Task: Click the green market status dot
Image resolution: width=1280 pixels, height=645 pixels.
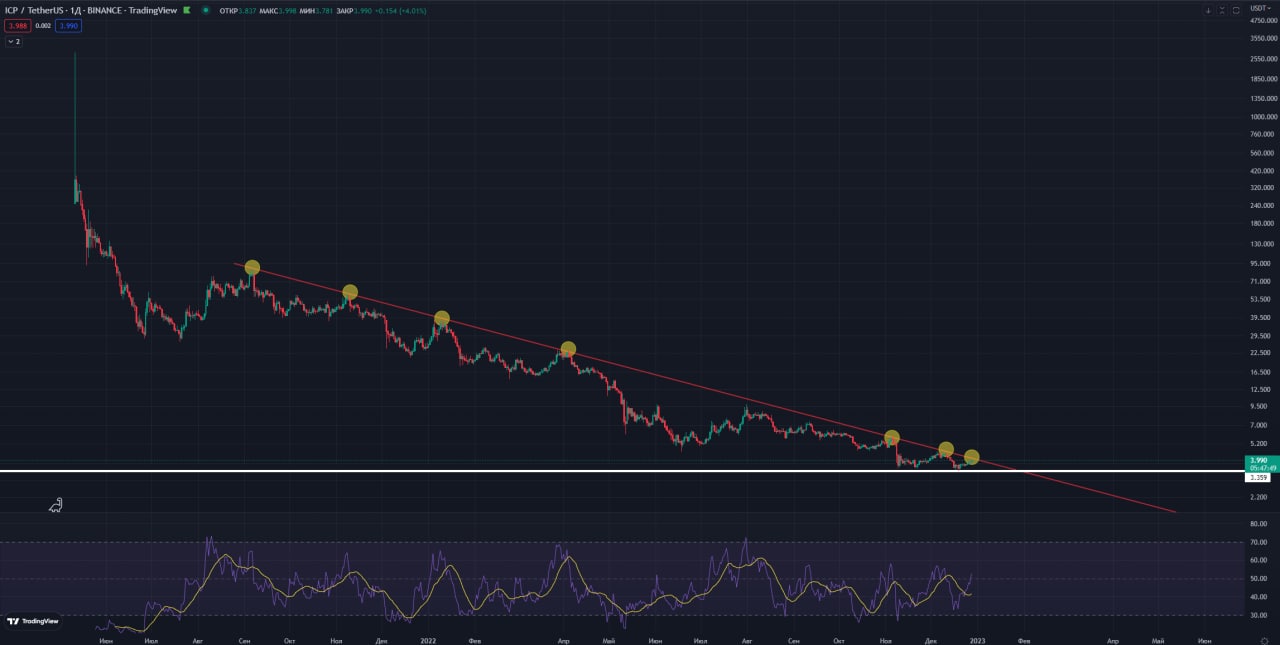Action: (x=206, y=10)
